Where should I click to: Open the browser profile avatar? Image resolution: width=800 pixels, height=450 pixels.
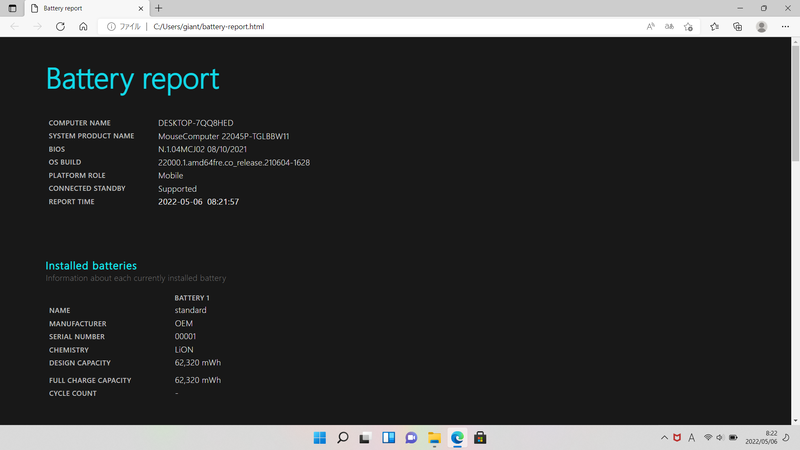761,27
